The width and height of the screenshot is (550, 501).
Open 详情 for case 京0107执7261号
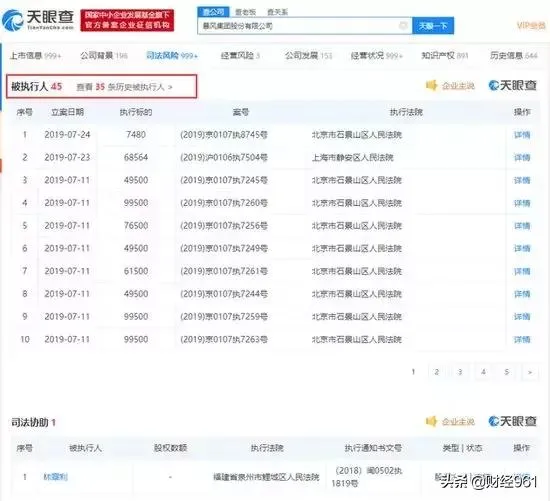click(522, 271)
